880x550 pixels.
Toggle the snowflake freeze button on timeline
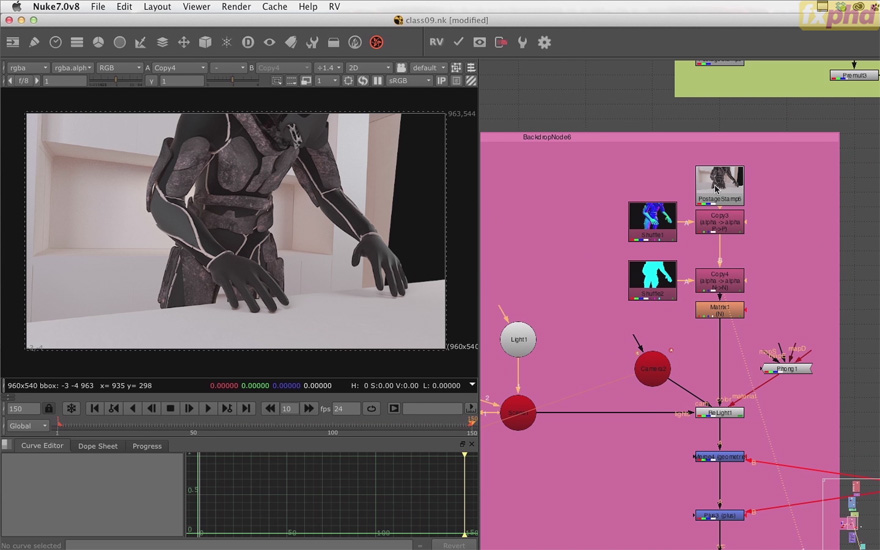point(71,409)
